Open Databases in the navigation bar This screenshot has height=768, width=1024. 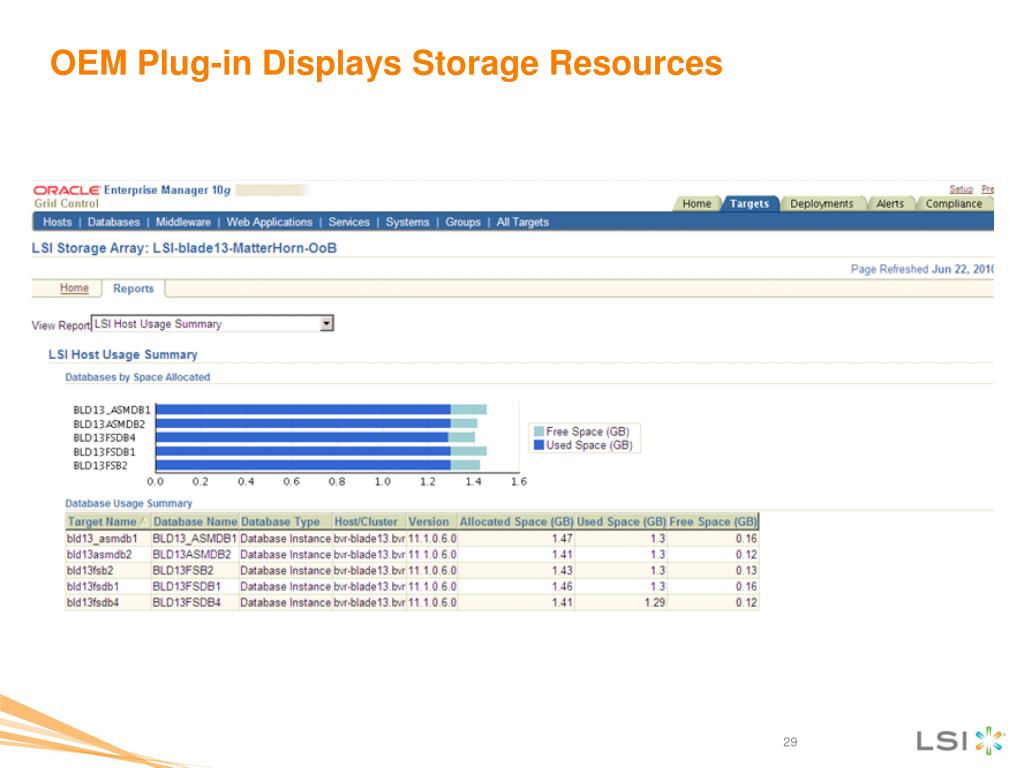[114, 222]
